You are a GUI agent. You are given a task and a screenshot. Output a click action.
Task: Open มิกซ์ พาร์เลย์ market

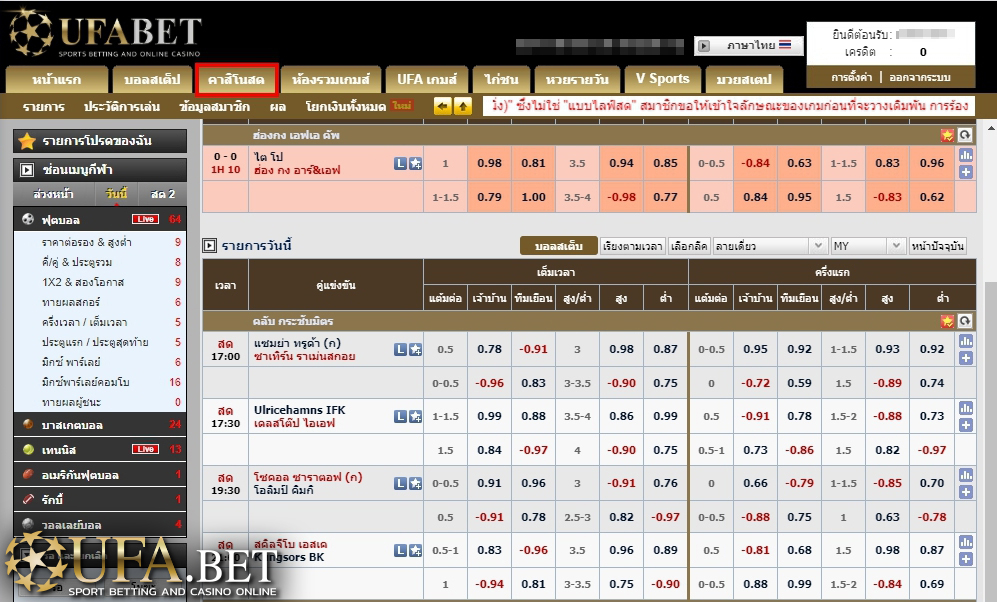pyautogui.click(x=71, y=362)
